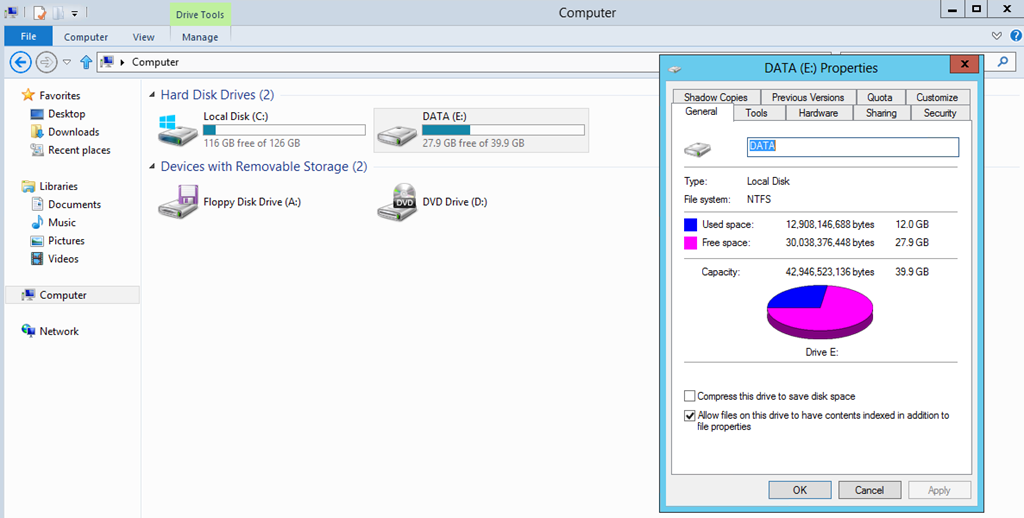Click the Computer address bar path
1024x518 pixels.
pyautogui.click(x=155, y=62)
